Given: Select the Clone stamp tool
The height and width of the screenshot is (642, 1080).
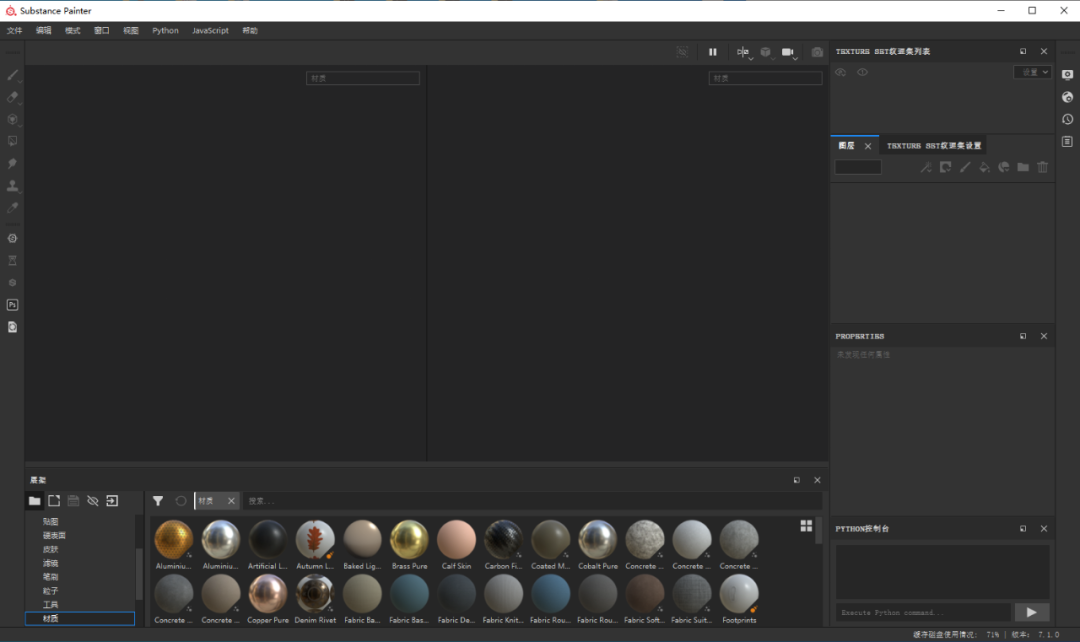Looking at the screenshot, I should (12, 185).
